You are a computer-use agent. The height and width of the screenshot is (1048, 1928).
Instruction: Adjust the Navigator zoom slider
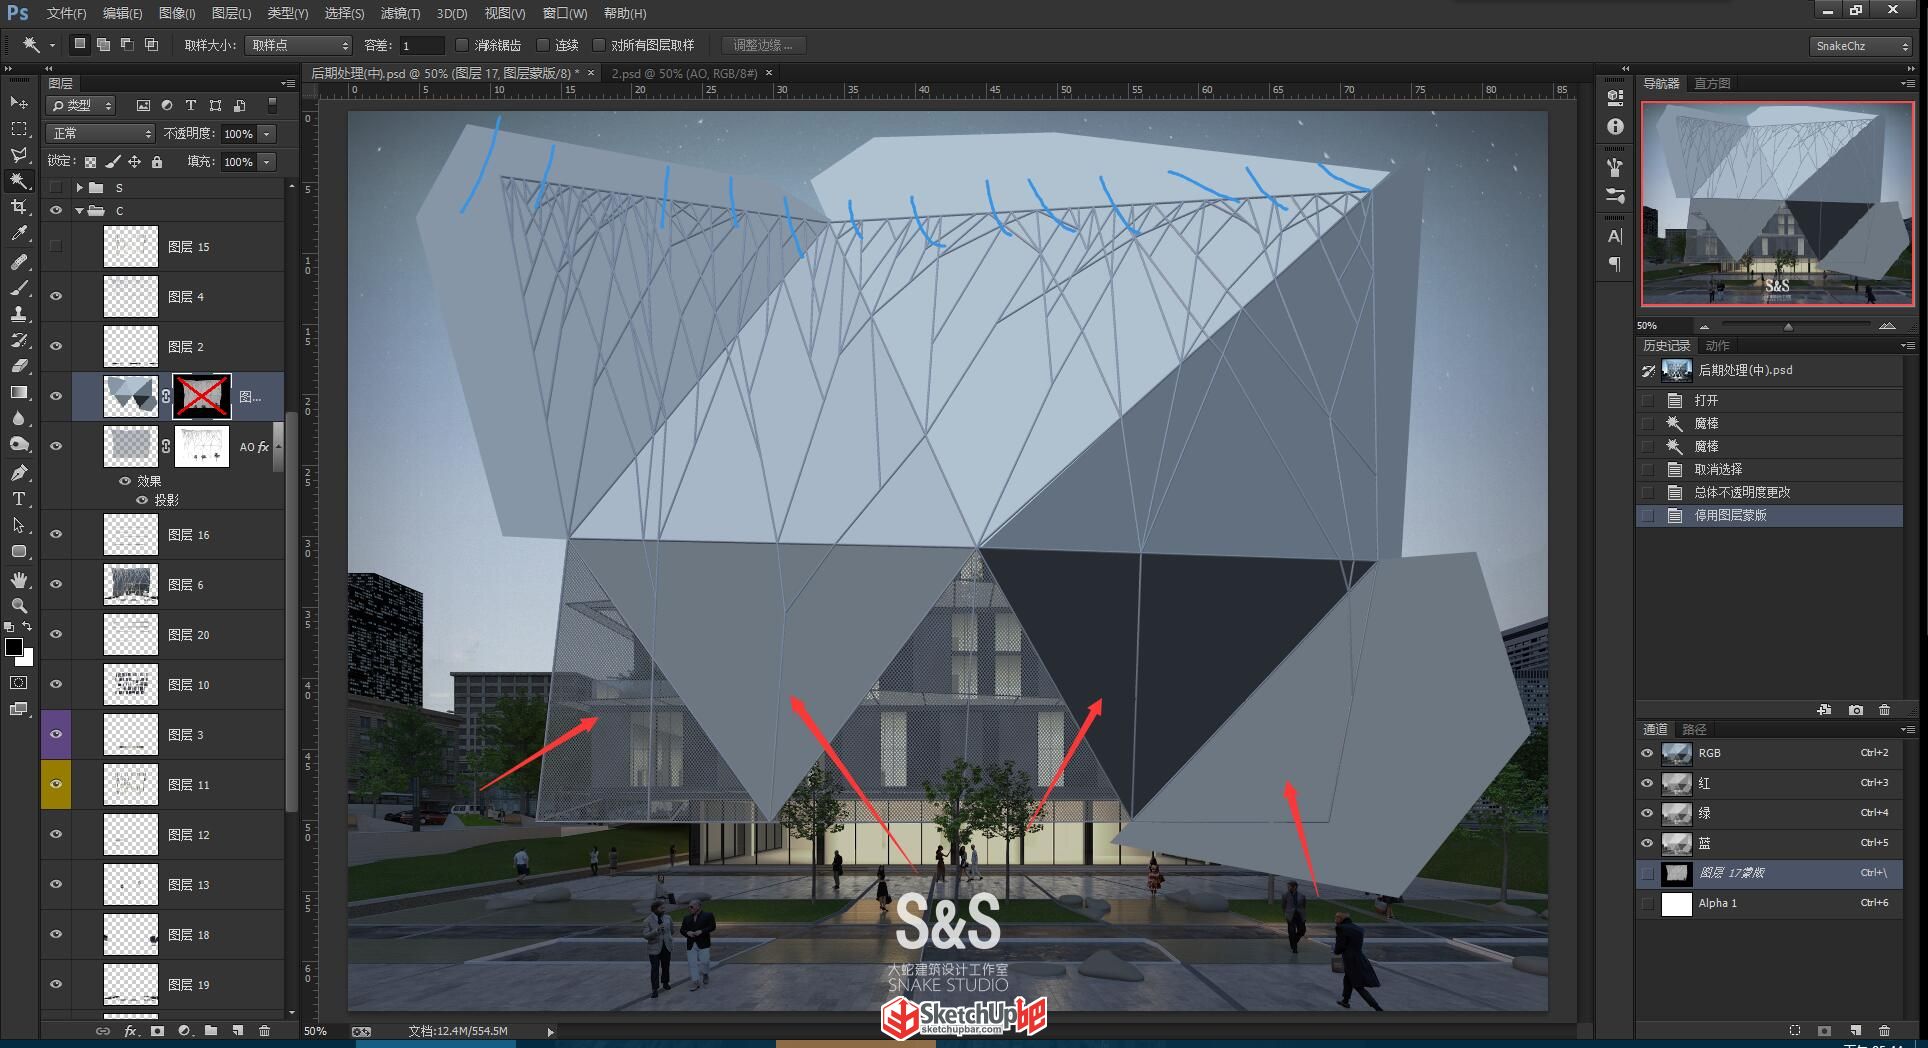pos(1788,326)
